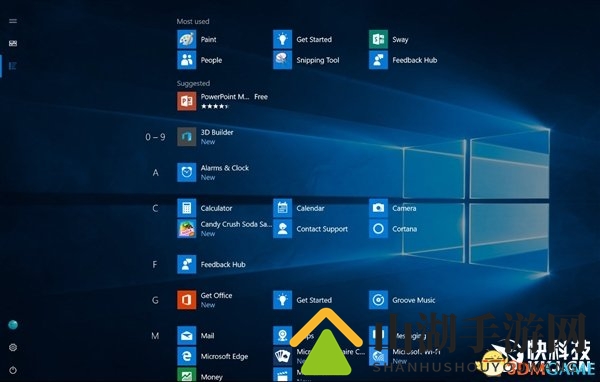This screenshot has height=382, width=600.
Task: Click the letter G group header
Action: click(155, 300)
